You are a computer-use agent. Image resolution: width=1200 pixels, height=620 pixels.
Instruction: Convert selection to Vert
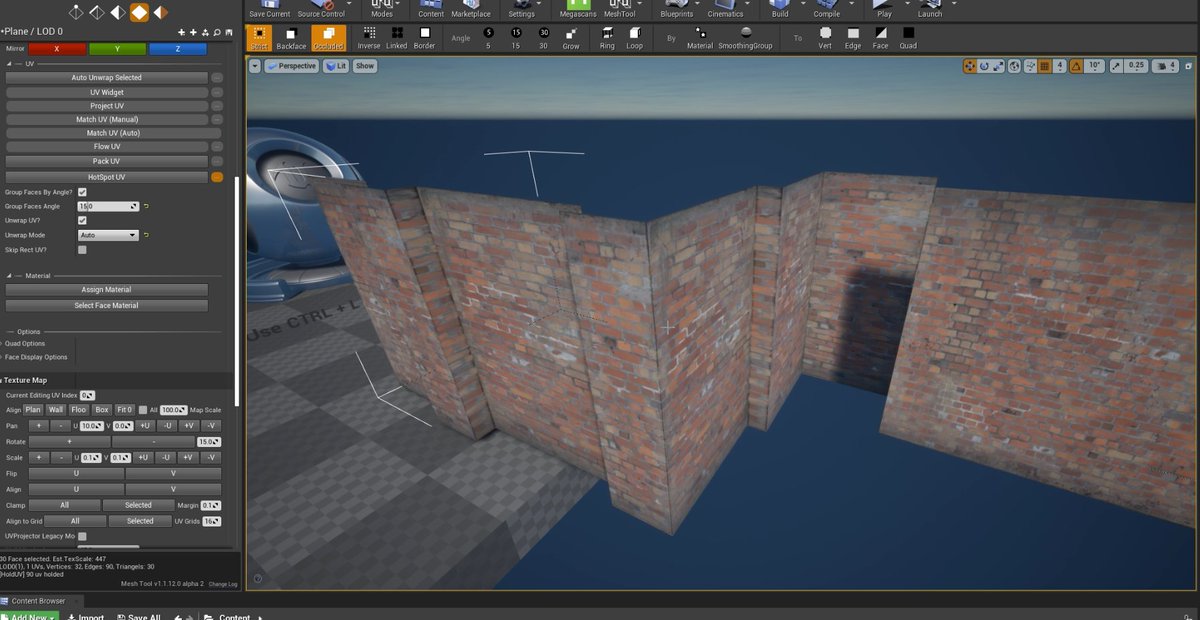pyautogui.click(x=825, y=39)
